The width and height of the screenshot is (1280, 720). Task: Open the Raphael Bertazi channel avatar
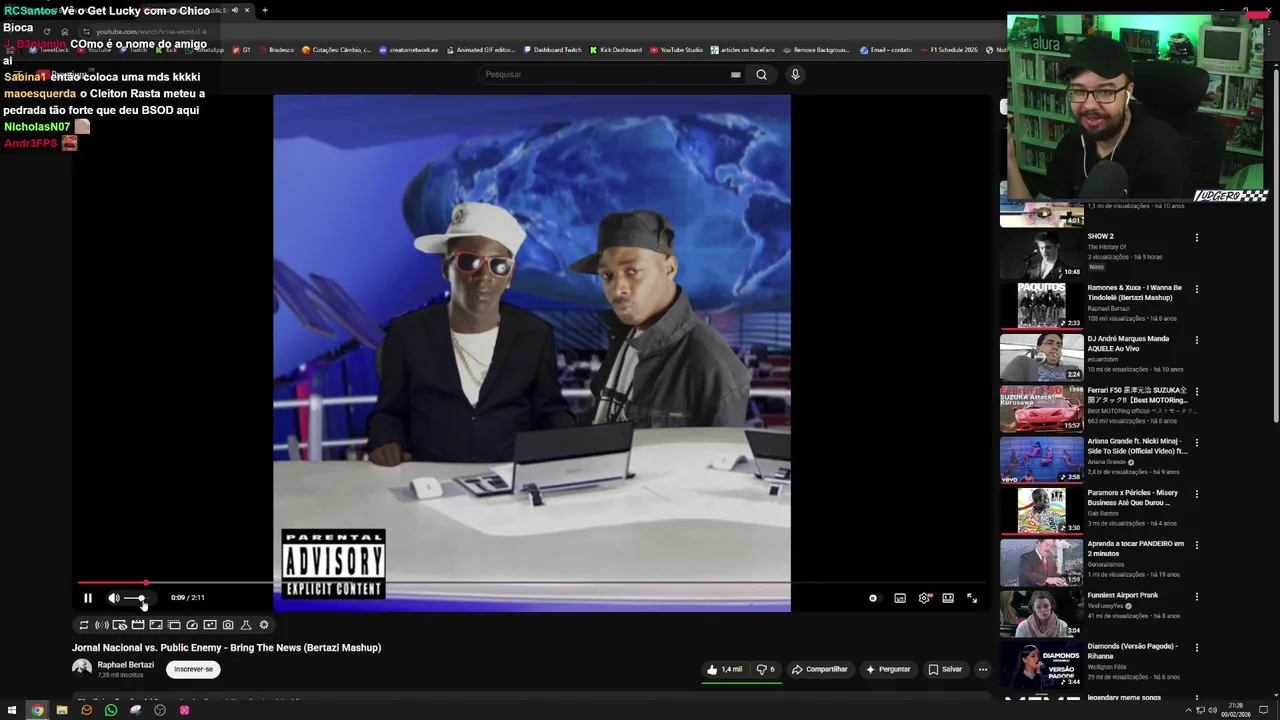pyautogui.click(x=82, y=669)
